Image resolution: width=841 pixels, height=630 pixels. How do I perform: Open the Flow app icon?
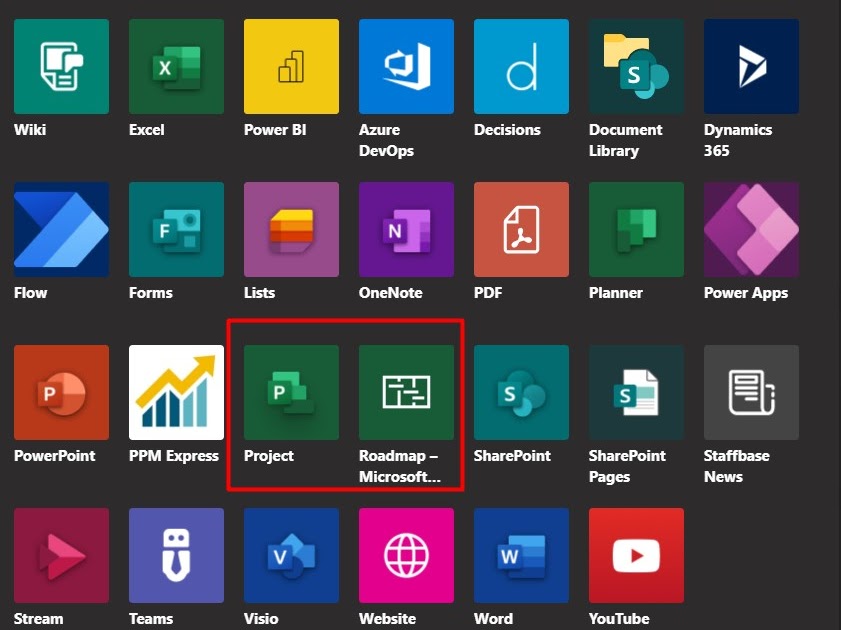click(61, 229)
